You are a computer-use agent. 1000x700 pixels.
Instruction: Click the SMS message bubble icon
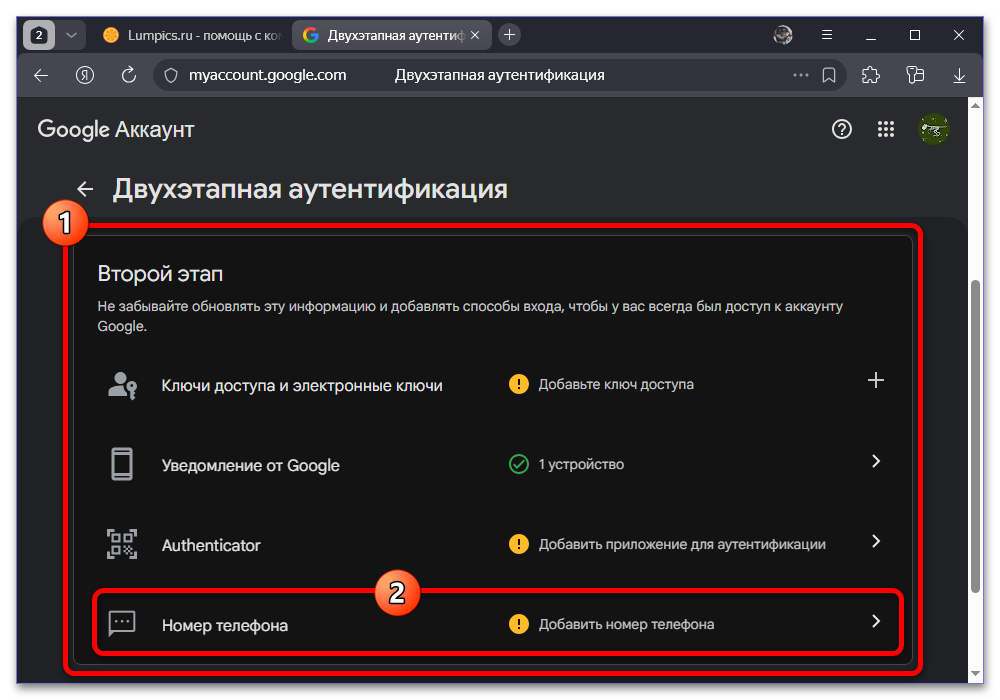point(122,623)
